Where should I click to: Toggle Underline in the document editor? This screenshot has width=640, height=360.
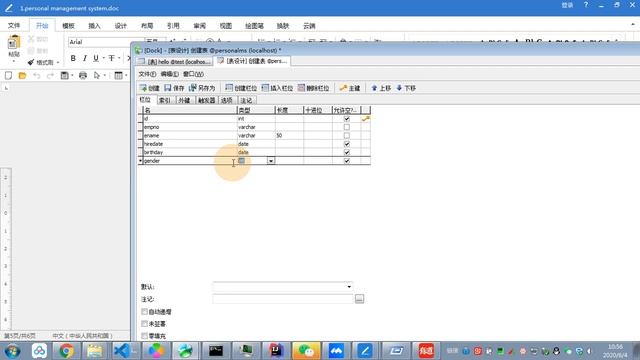[96, 58]
